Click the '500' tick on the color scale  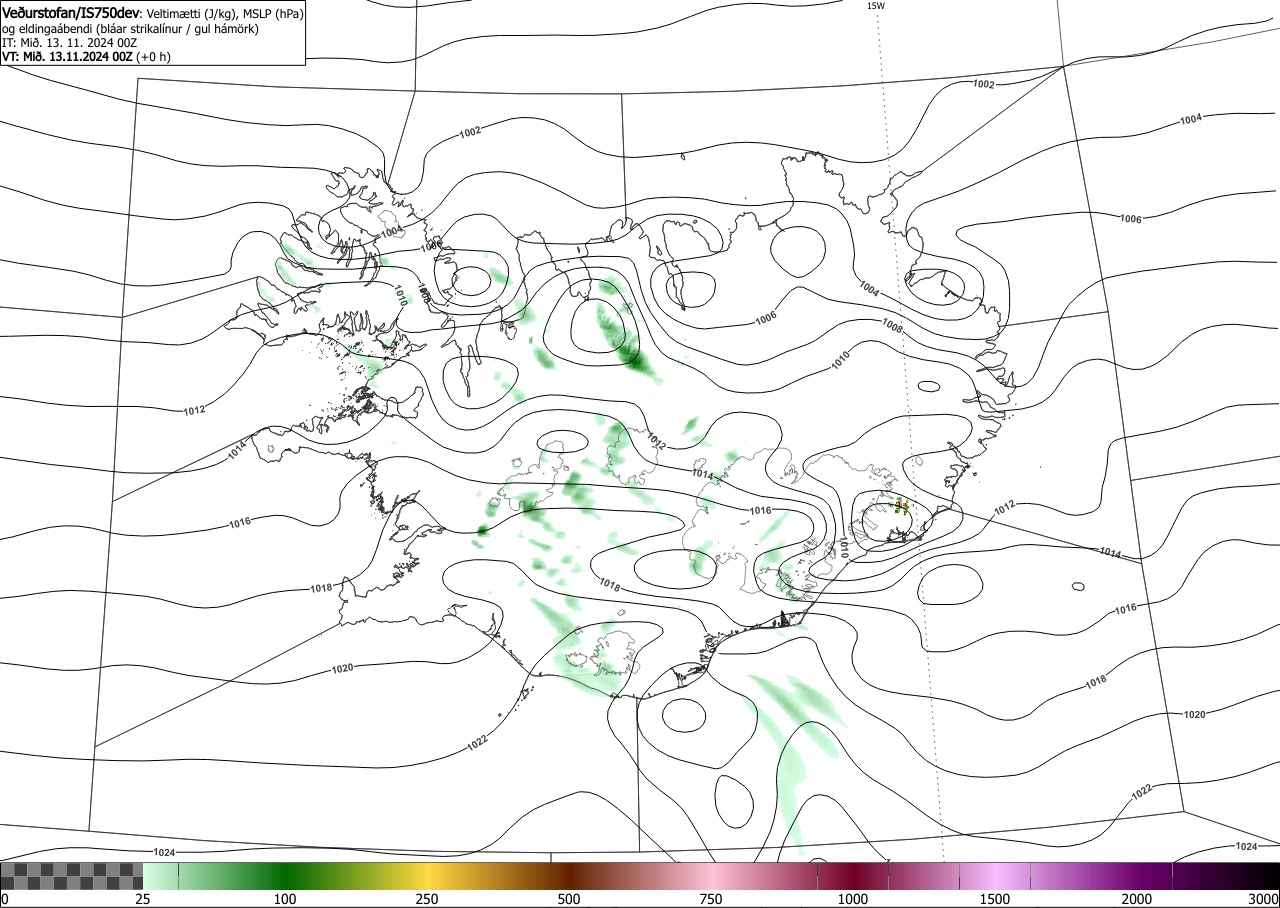tap(569, 899)
